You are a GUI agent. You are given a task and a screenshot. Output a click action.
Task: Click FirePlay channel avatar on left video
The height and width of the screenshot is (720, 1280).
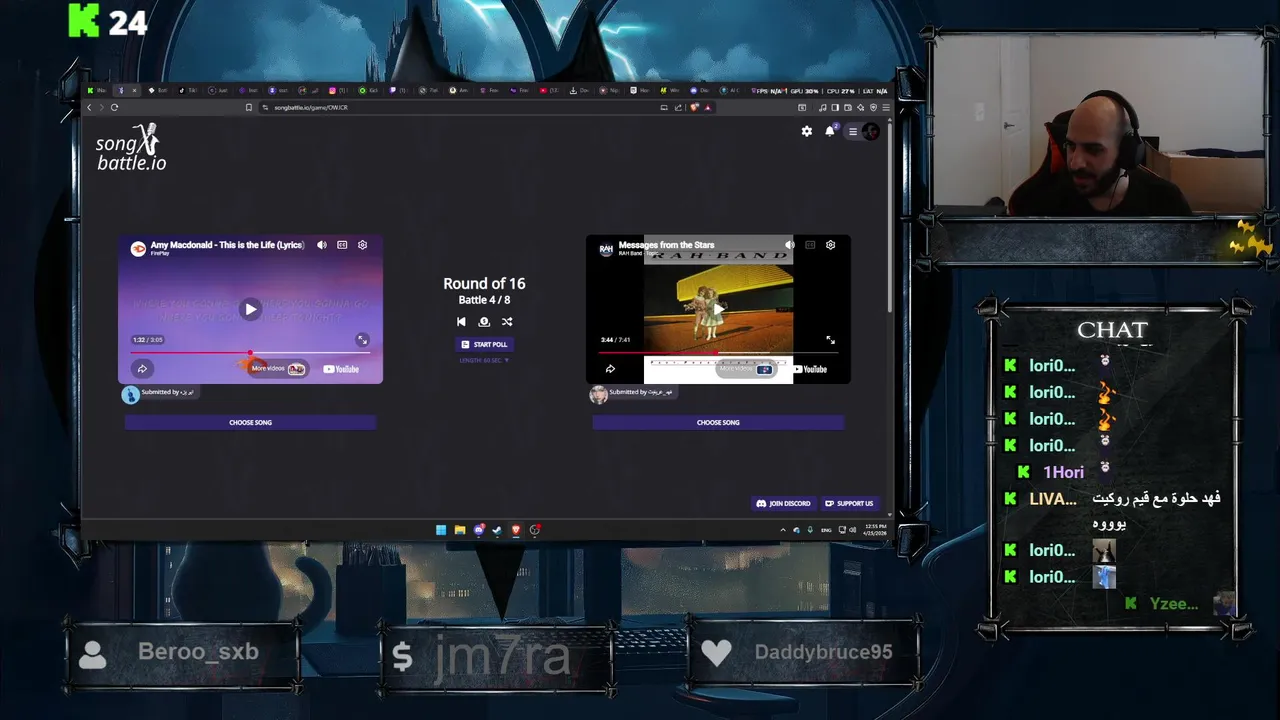(138, 248)
